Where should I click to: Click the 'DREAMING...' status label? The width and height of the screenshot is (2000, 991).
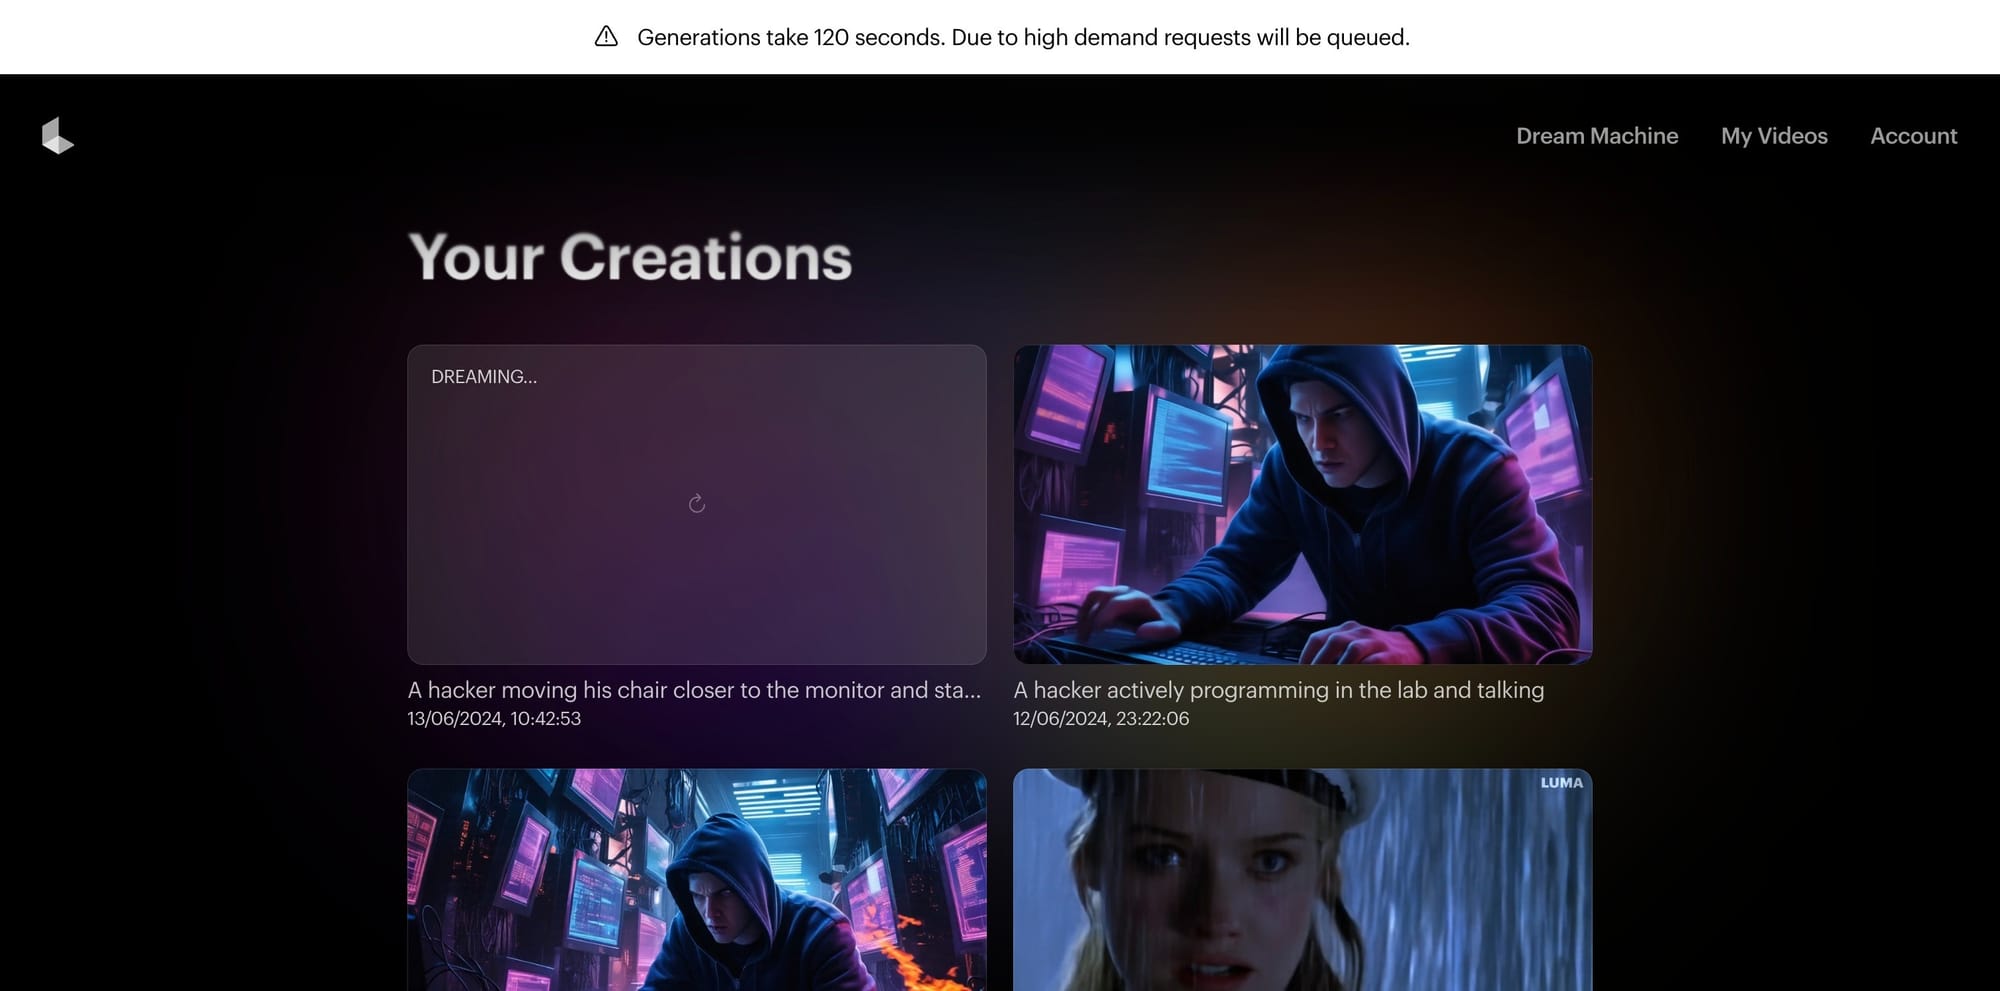tap(484, 377)
